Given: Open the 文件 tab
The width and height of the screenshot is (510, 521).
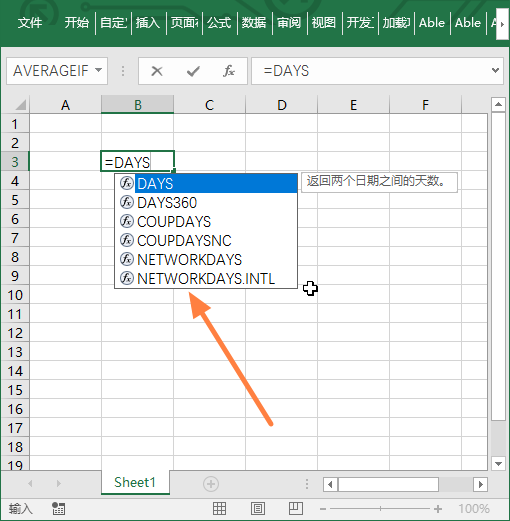Looking at the screenshot, I should click(x=30, y=23).
